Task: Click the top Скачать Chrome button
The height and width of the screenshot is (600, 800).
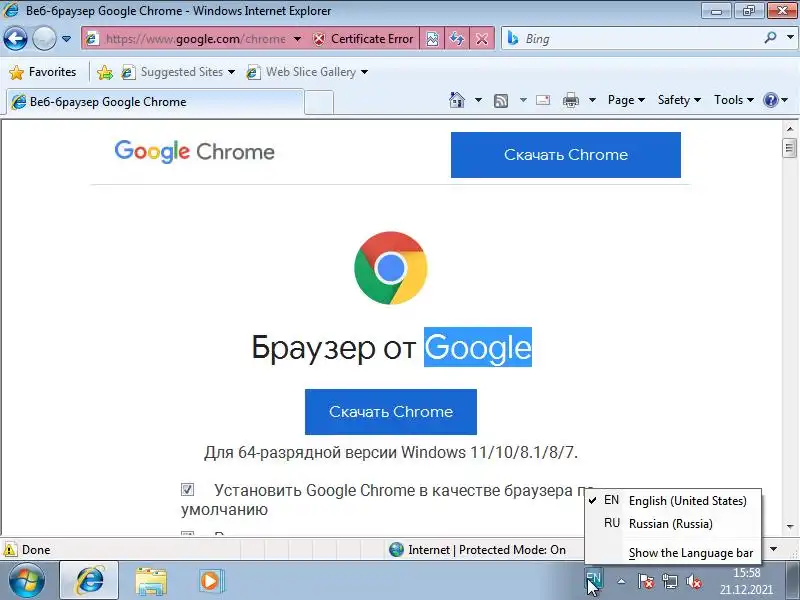Action: pos(566,155)
